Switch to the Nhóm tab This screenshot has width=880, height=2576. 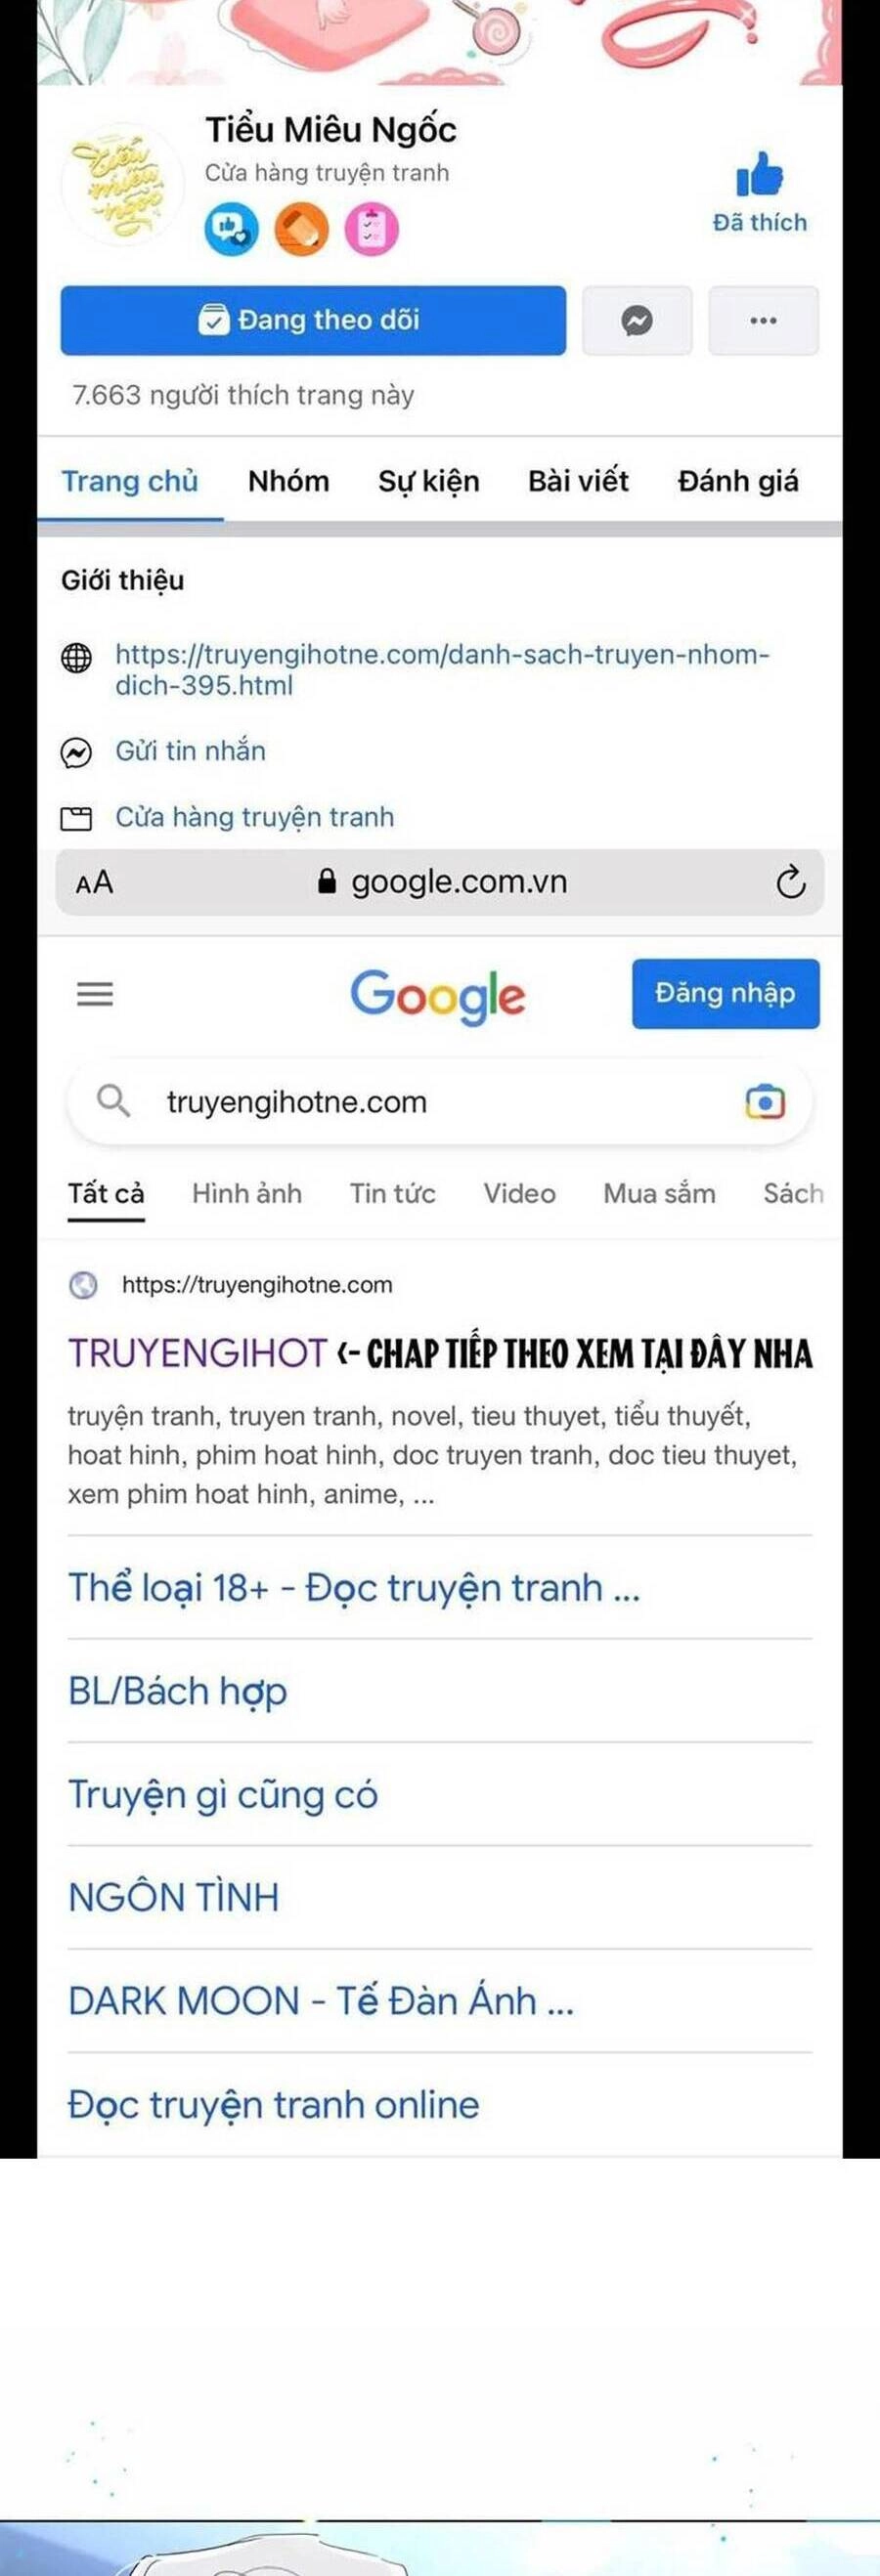tap(288, 481)
